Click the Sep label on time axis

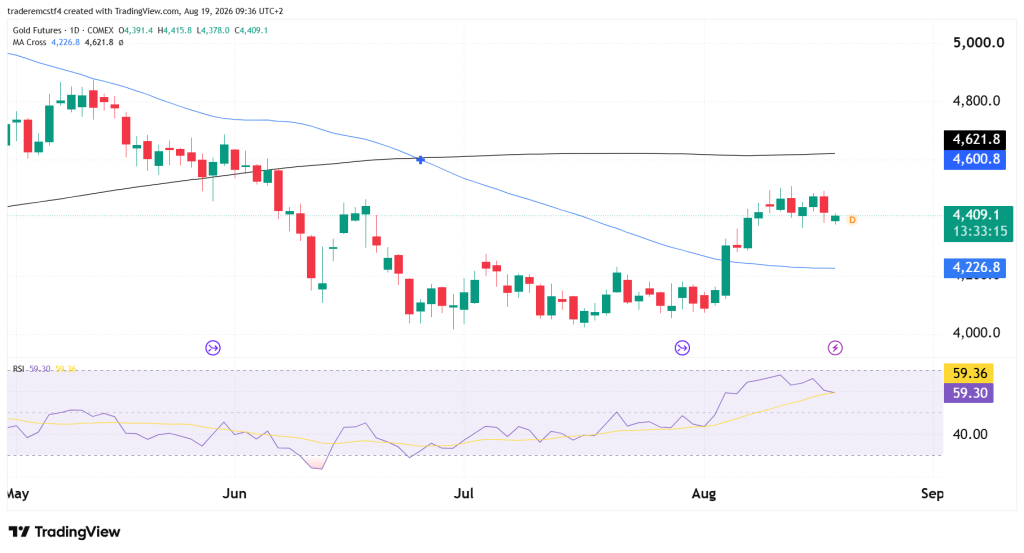932,494
